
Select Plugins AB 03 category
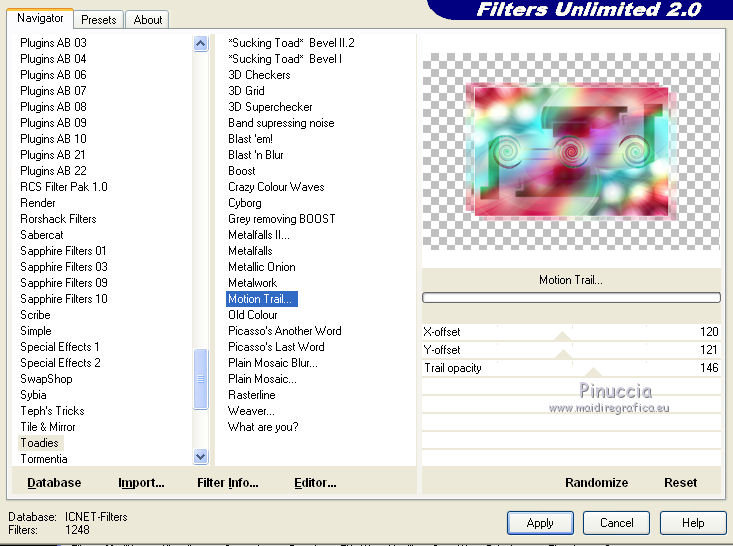coord(53,43)
